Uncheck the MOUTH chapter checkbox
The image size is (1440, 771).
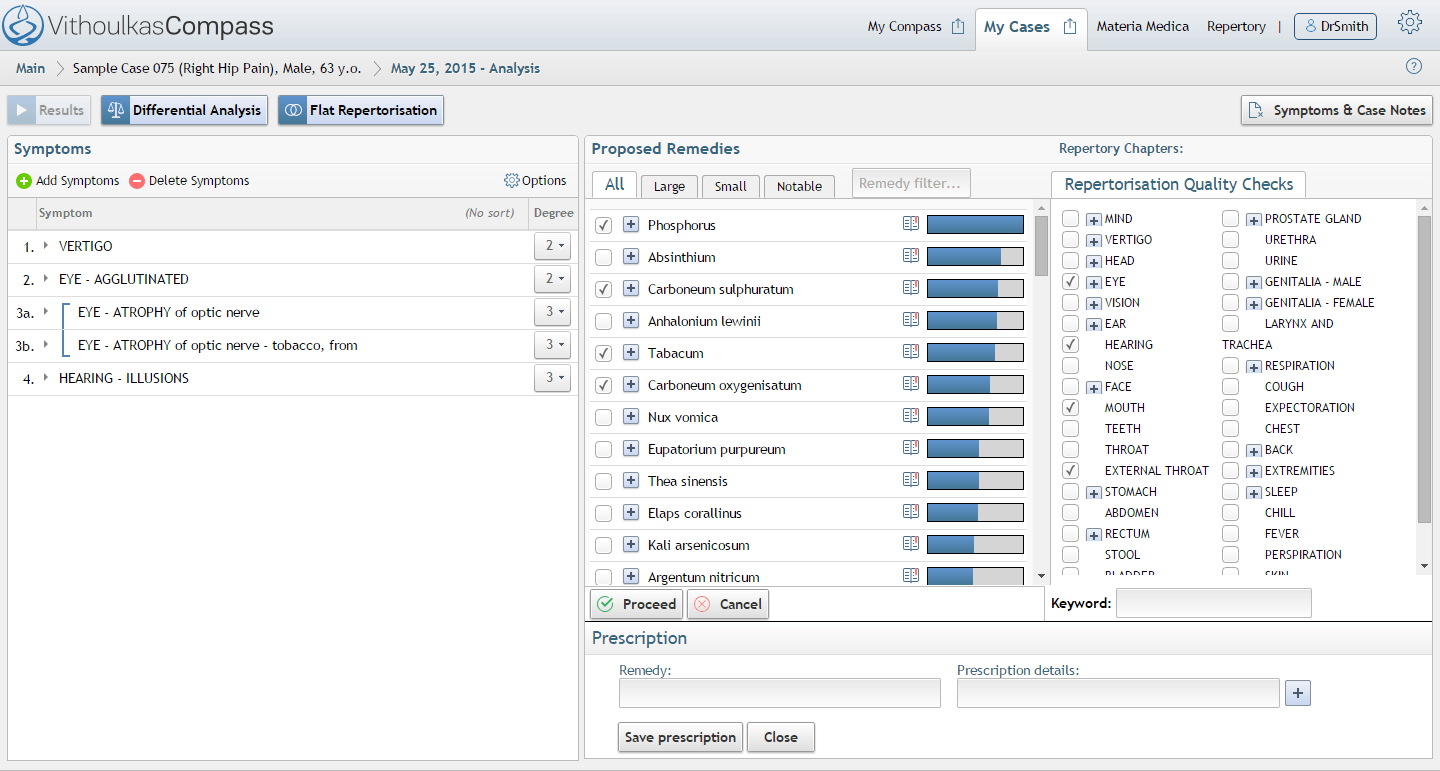click(x=1070, y=407)
